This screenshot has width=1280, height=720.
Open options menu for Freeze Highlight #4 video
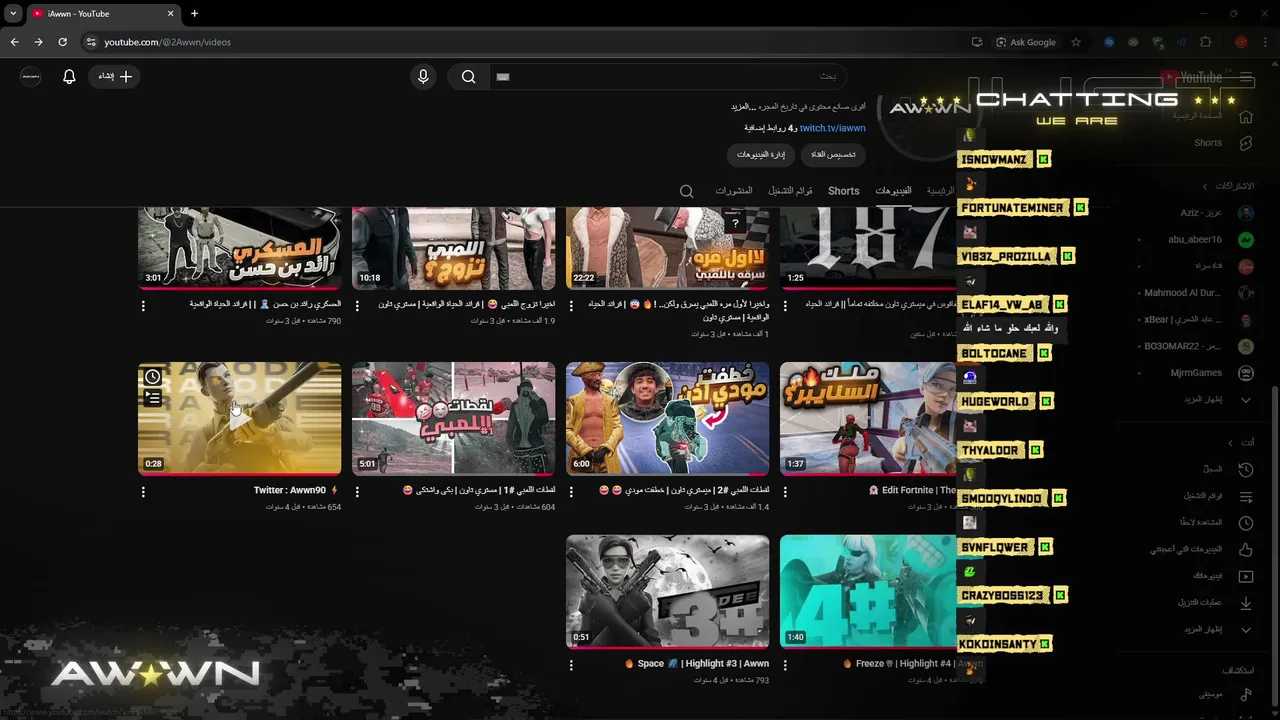[x=785, y=665]
